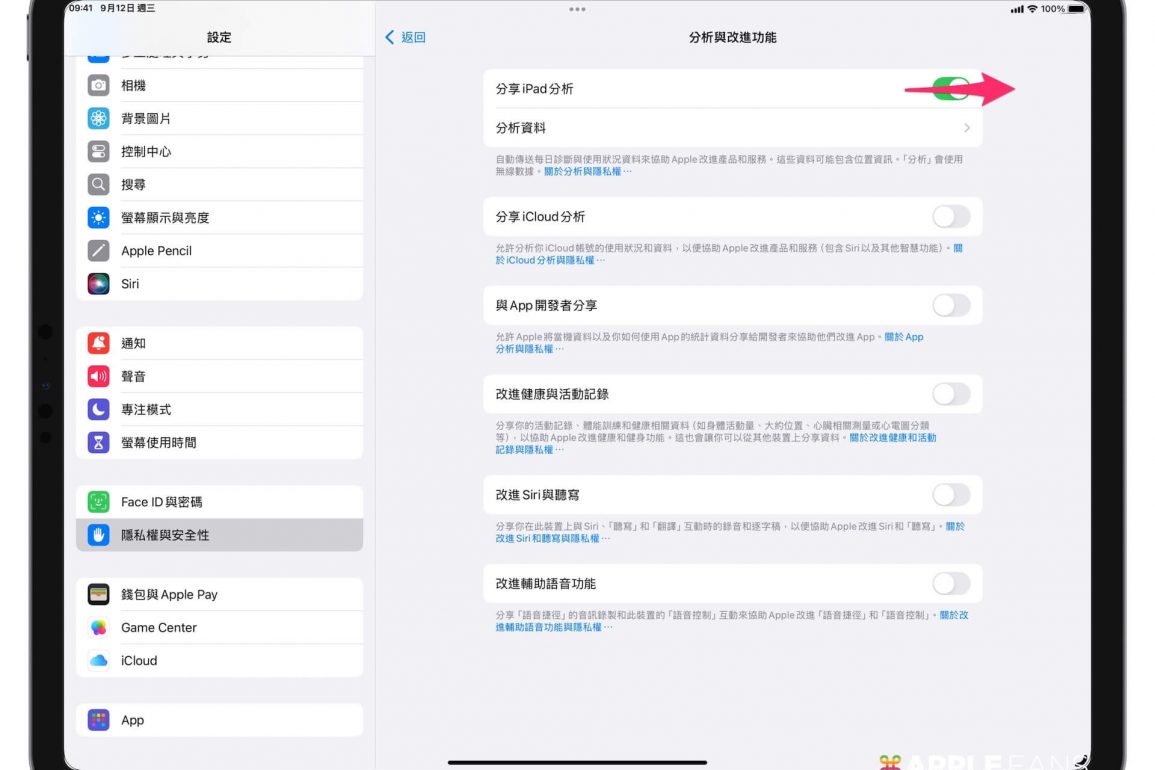This screenshot has width=1155, height=770.
Task: Open the 相機 camera icon in sidebar
Action: point(98,85)
